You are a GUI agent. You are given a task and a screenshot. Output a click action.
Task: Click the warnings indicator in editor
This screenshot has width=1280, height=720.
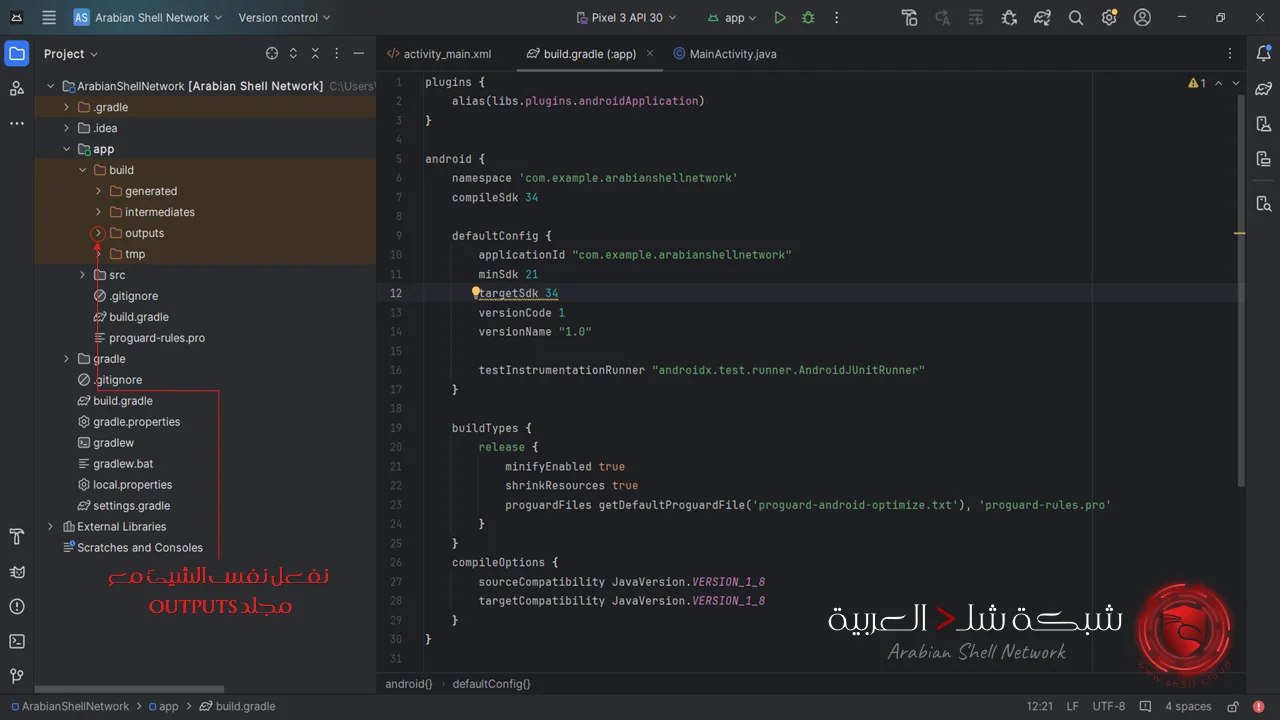[x=1197, y=83]
